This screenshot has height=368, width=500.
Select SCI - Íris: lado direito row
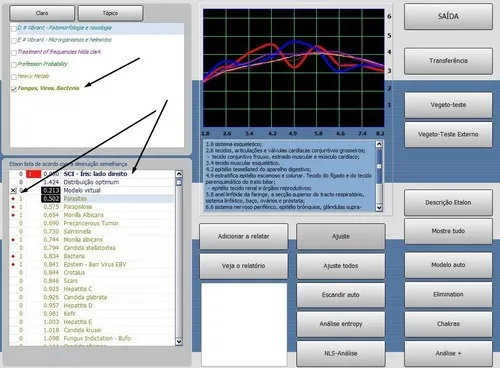pyautogui.click(x=92, y=174)
